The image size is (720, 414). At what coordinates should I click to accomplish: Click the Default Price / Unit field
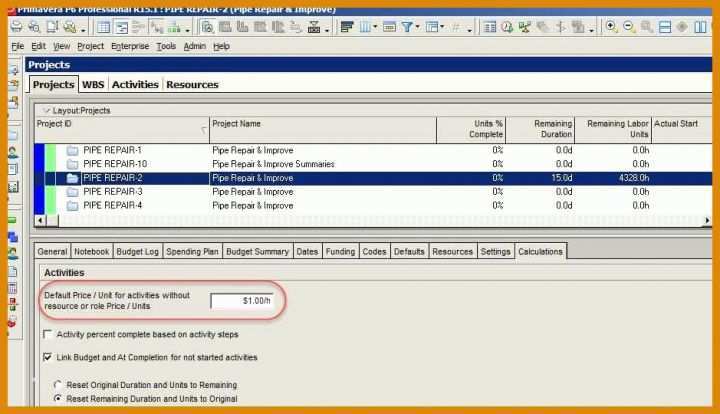click(x=242, y=301)
